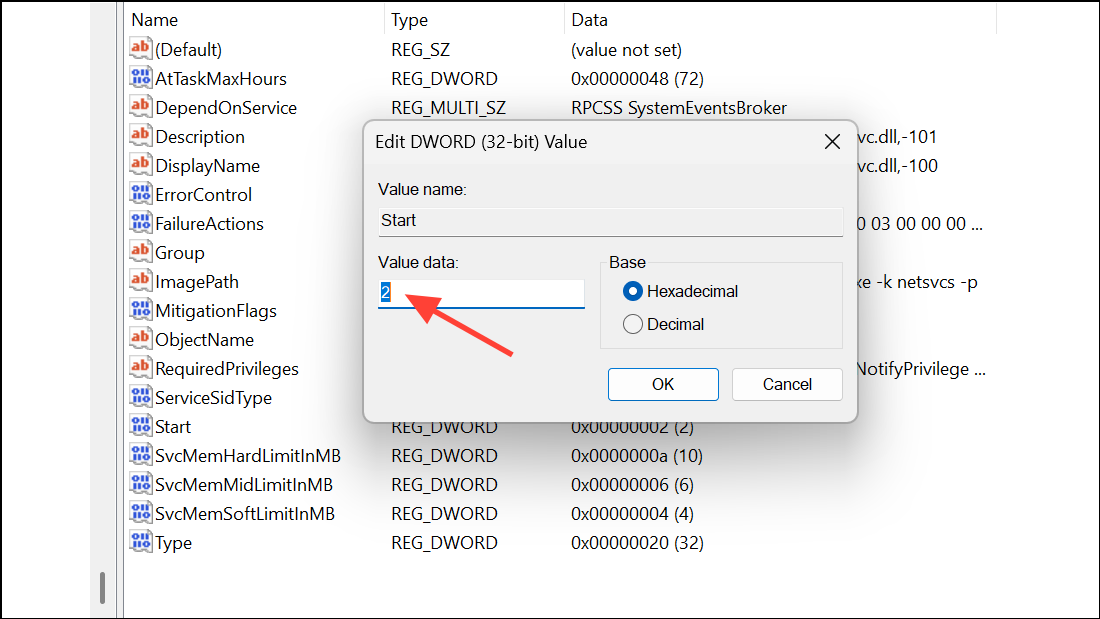Click the Cancel button

[x=787, y=384]
